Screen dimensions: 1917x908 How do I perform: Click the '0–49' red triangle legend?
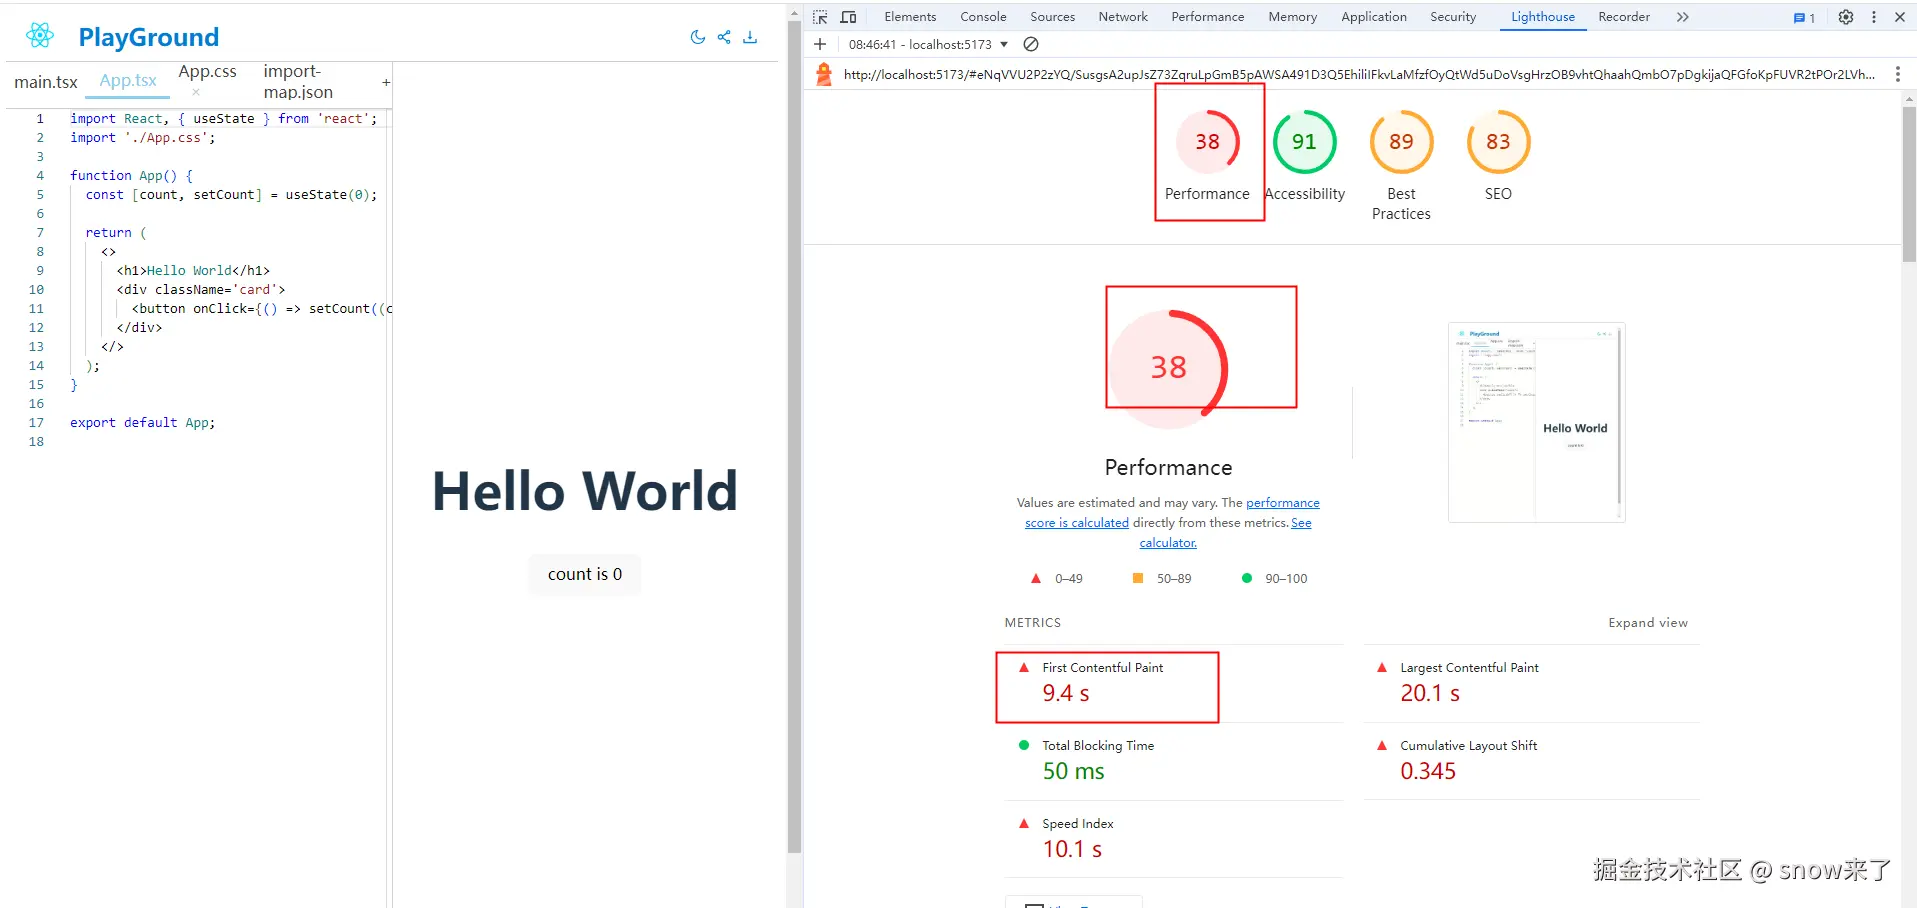(1057, 579)
